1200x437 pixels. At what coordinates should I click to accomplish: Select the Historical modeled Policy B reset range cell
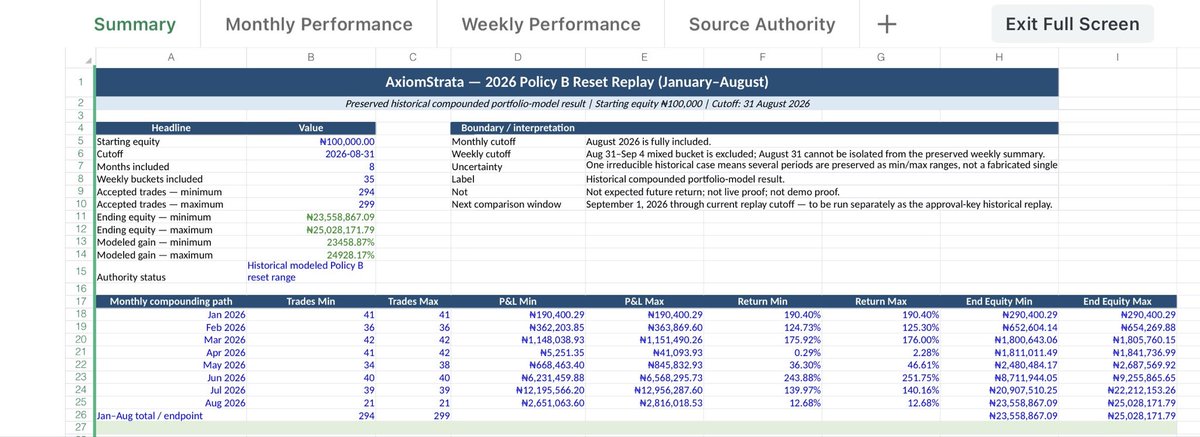pos(311,272)
